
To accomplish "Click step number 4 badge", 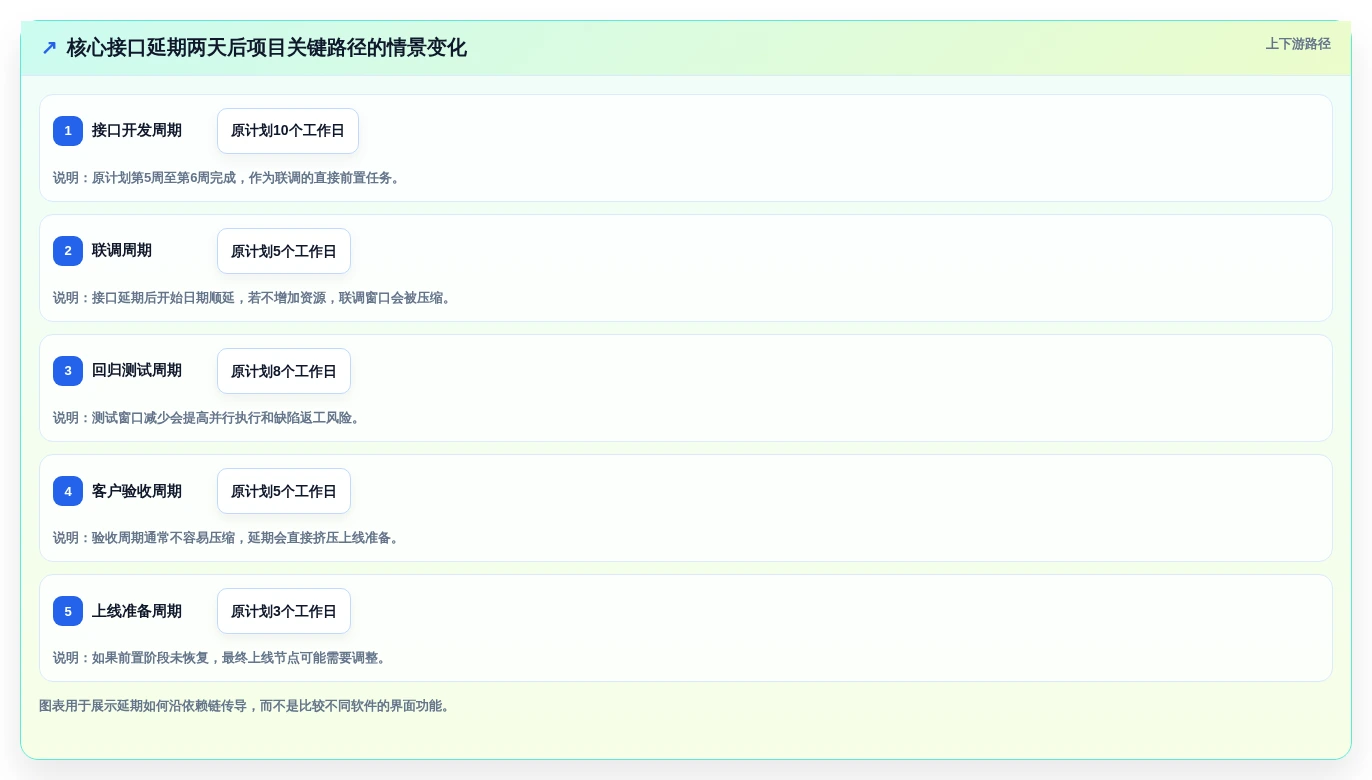I will (x=68, y=491).
